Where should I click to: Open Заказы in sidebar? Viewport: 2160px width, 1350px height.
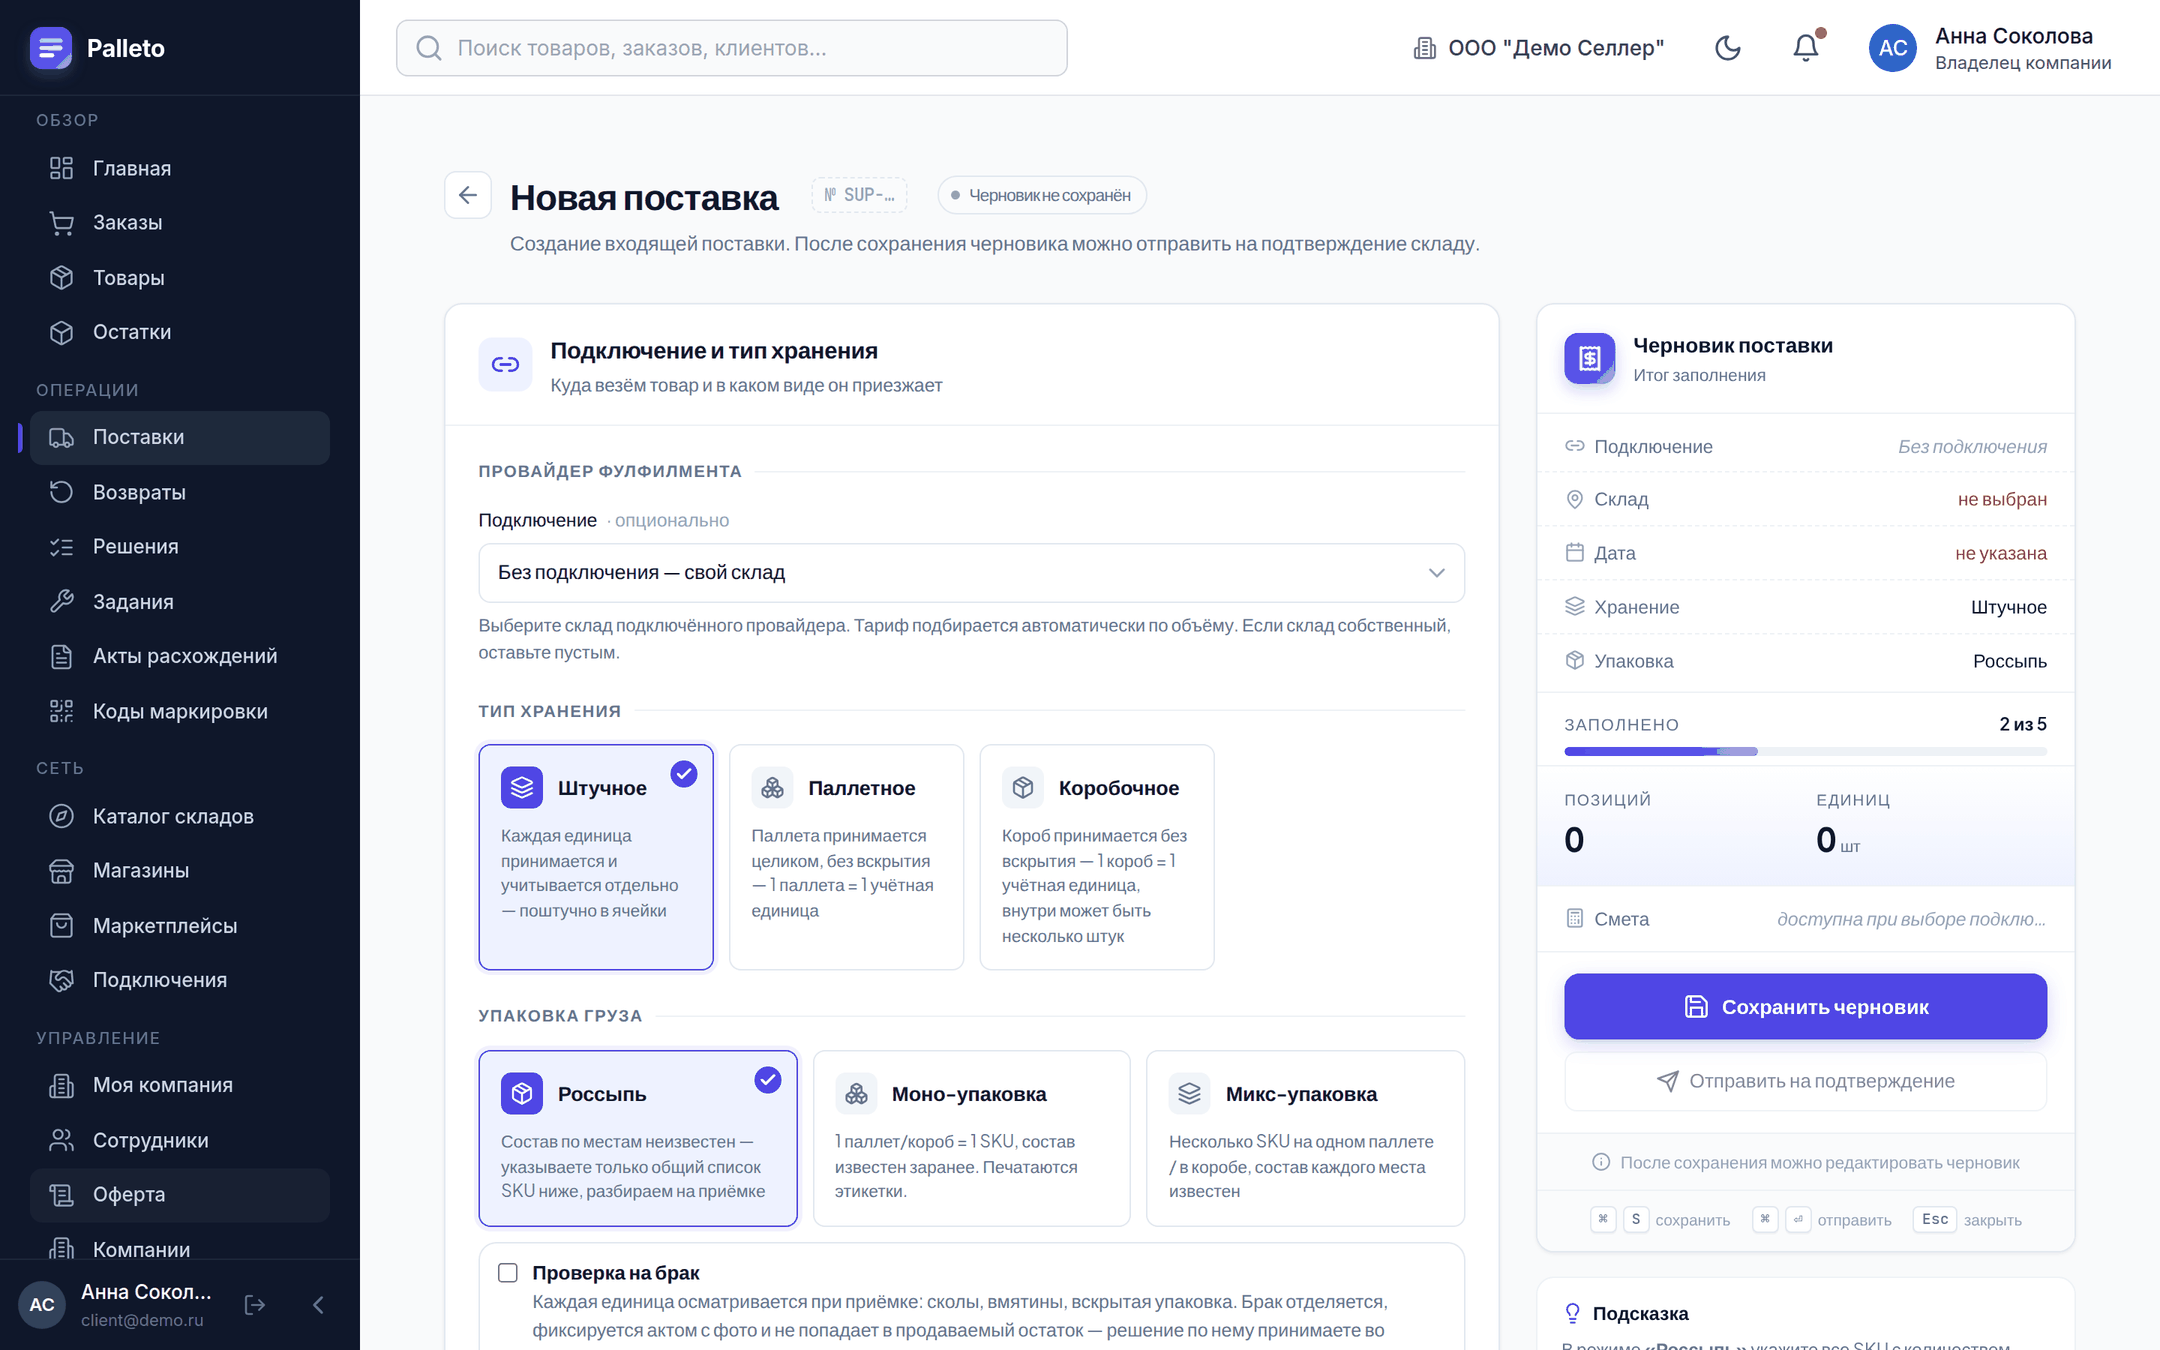click(180, 222)
